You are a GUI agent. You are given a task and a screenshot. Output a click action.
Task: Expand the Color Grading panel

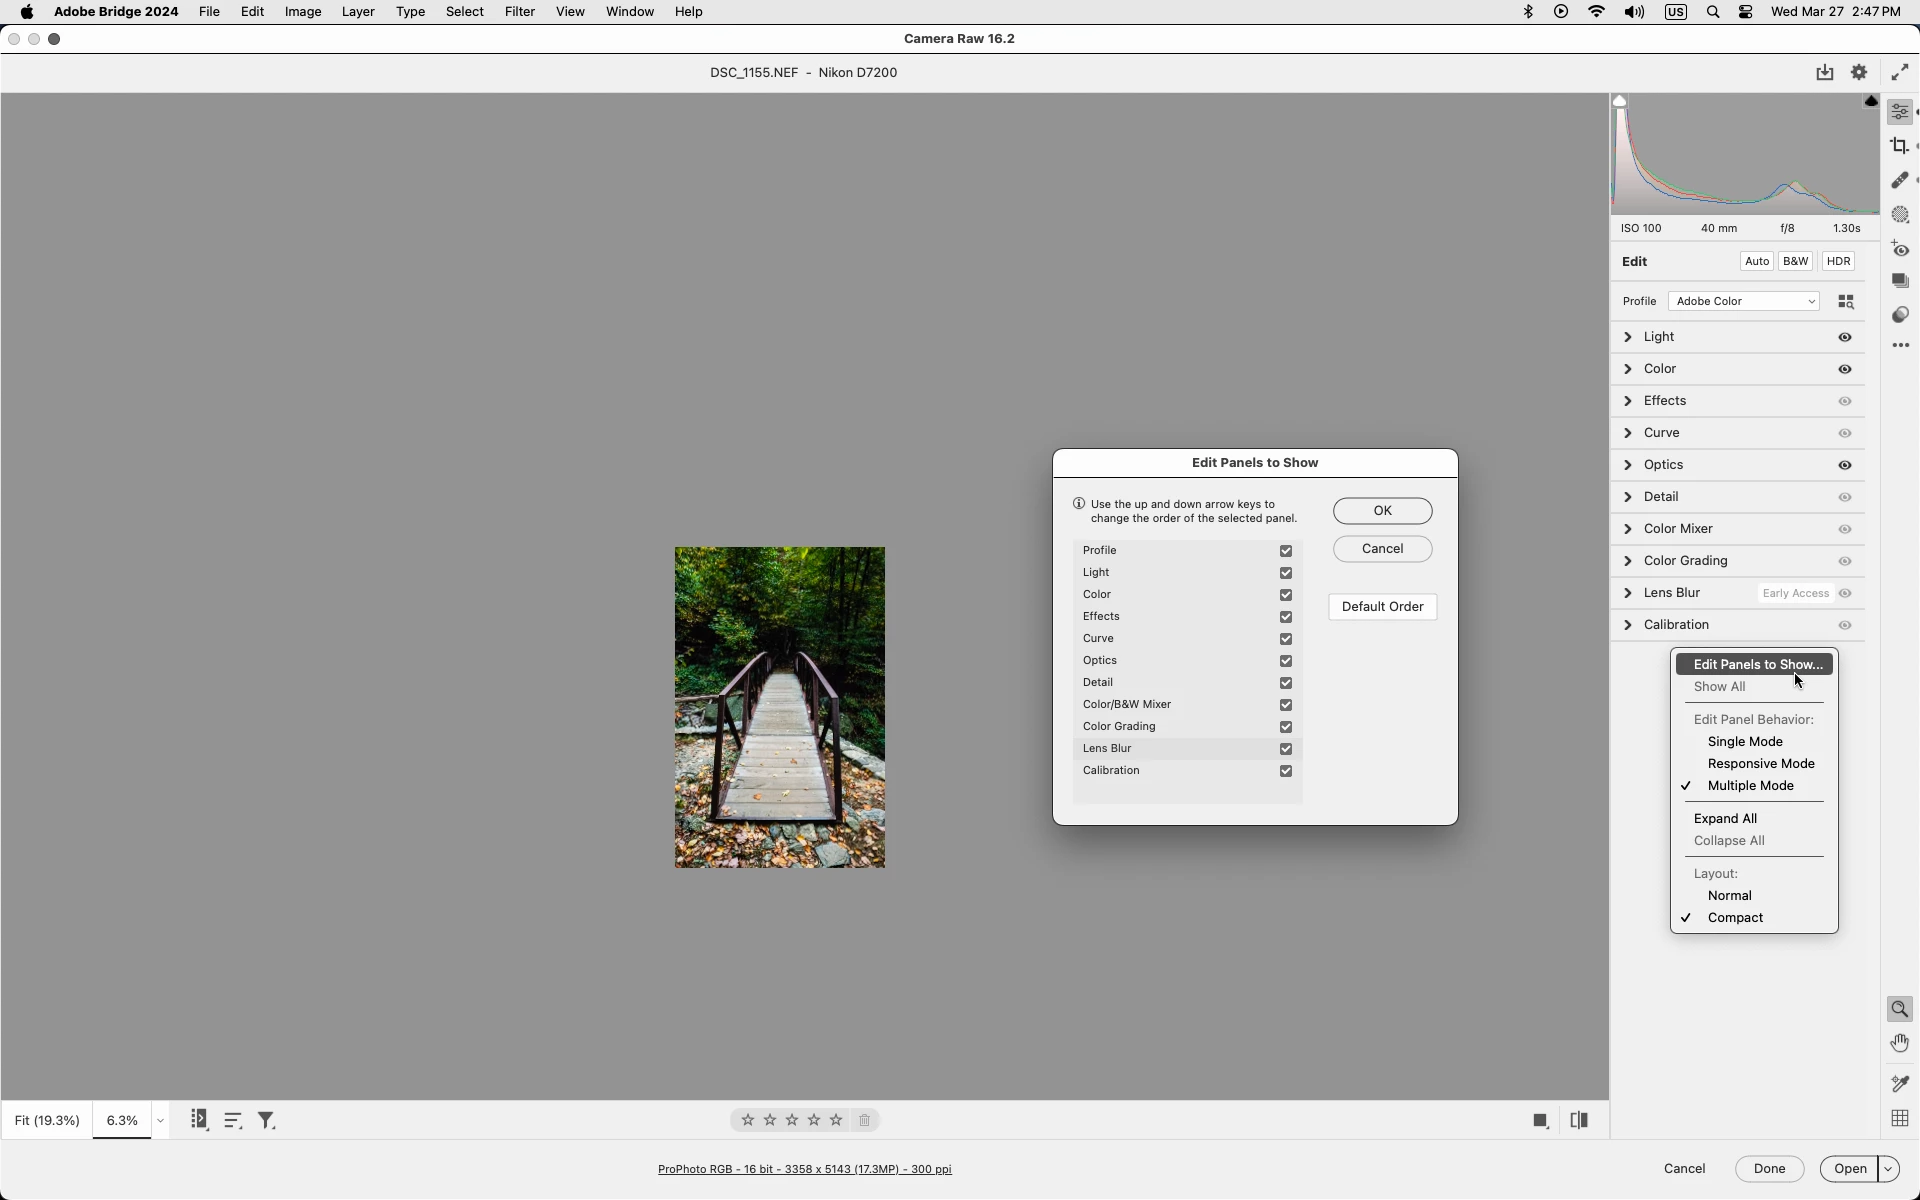[1628, 561]
